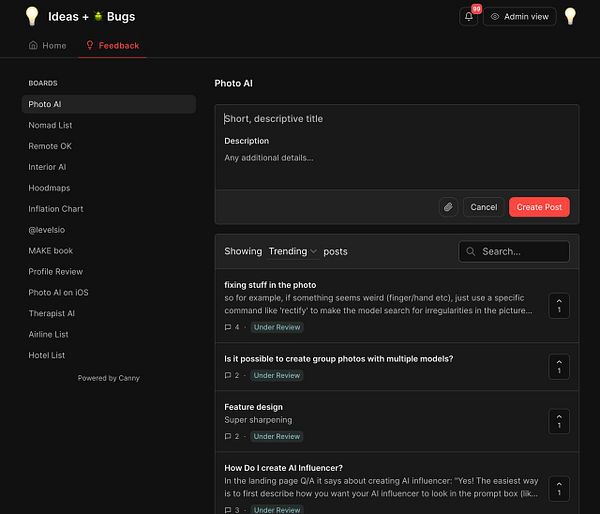Click the bug emoji in the title
The width and height of the screenshot is (600, 514).
tap(98, 16)
